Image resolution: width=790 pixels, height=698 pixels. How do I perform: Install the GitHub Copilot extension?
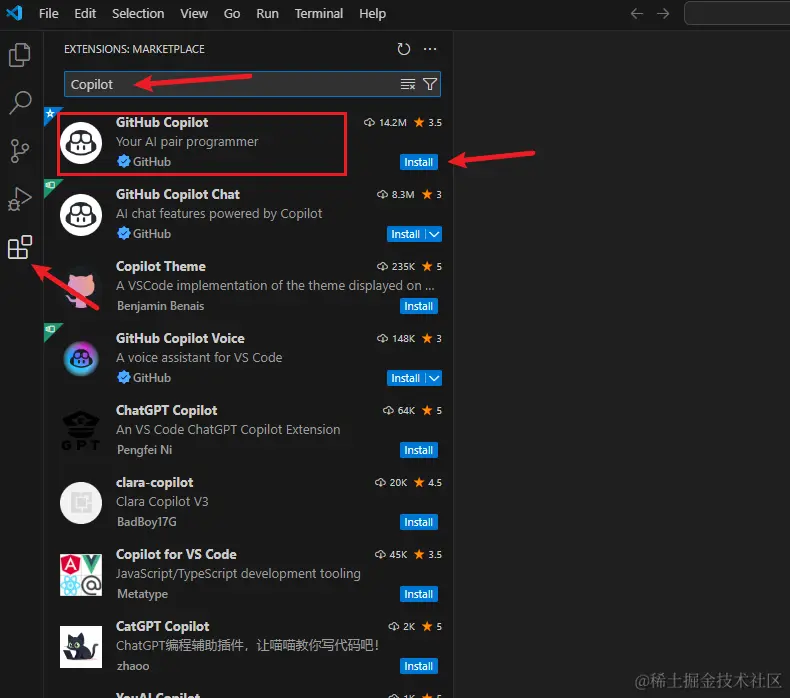coord(418,162)
